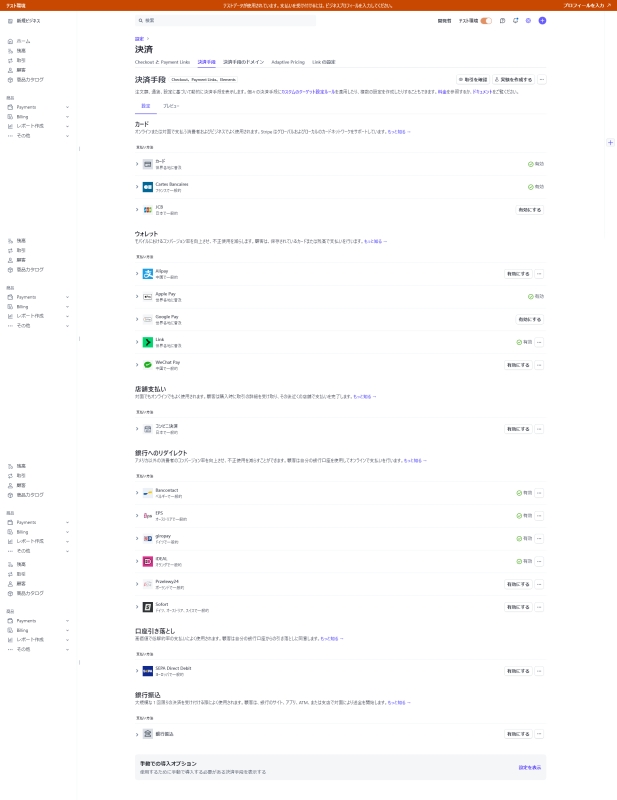Click 設定を表示 link at bottom
This screenshot has width=617, height=800.
pyautogui.click(x=530, y=767)
